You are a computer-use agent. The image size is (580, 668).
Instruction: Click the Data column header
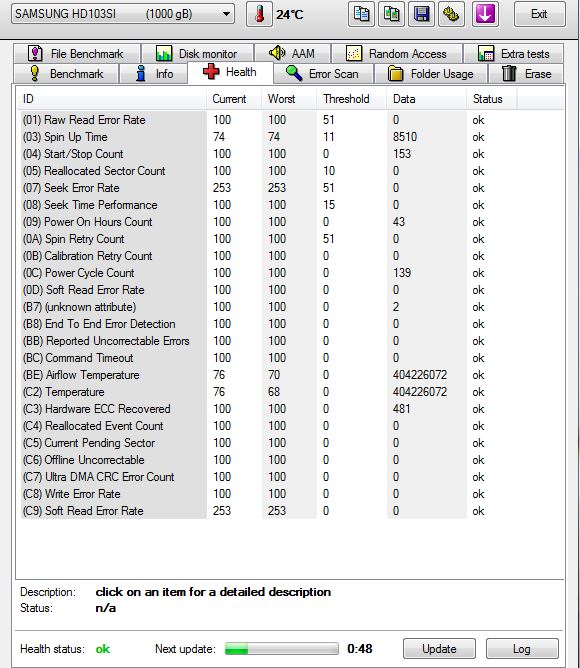[x=426, y=99]
